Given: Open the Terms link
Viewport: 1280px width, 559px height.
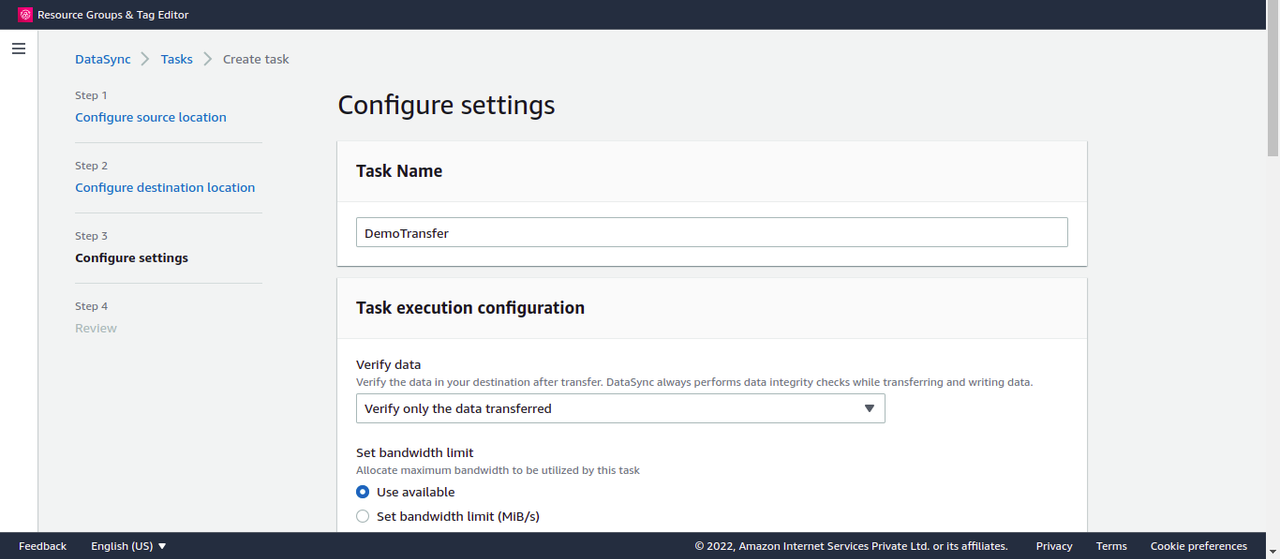Looking at the screenshot, I should pyautogui.click(x=1111, y=546).
